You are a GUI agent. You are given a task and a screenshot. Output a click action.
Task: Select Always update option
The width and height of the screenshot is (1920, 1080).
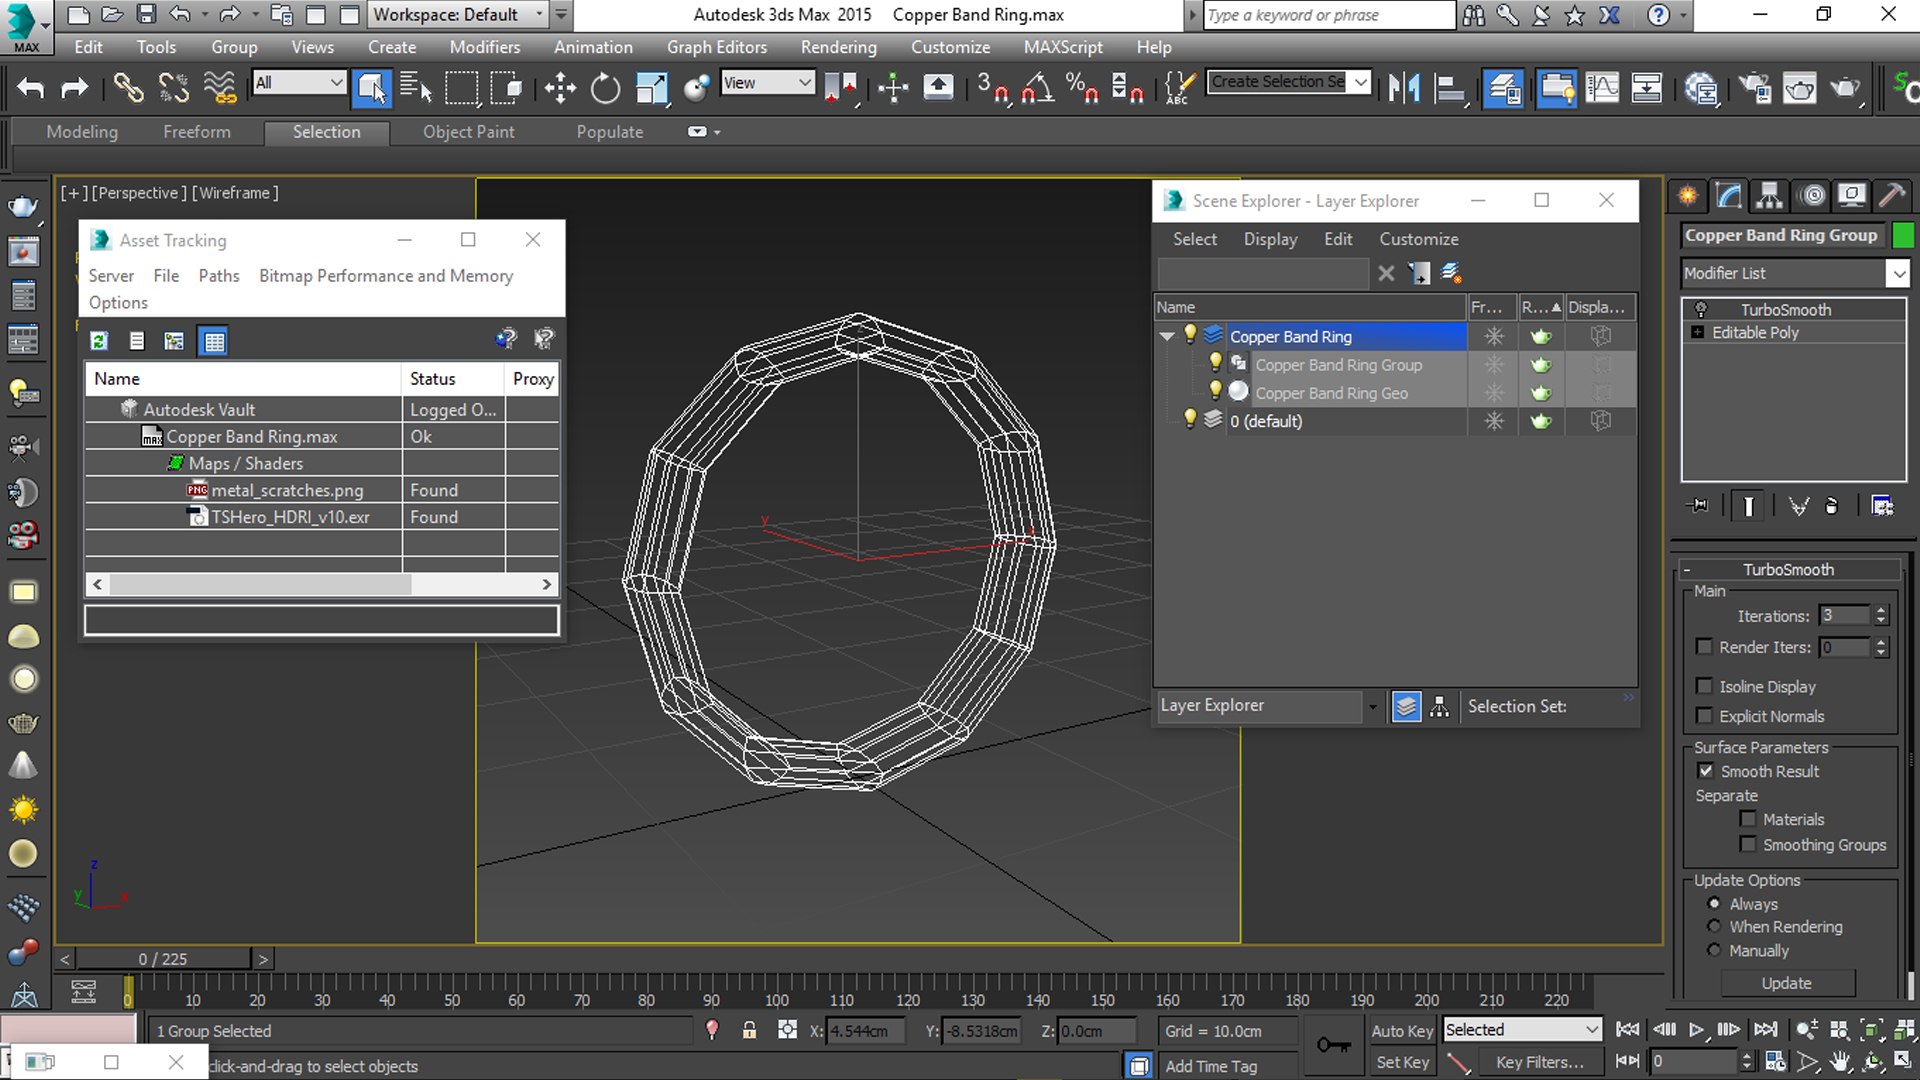point(1714,903)
